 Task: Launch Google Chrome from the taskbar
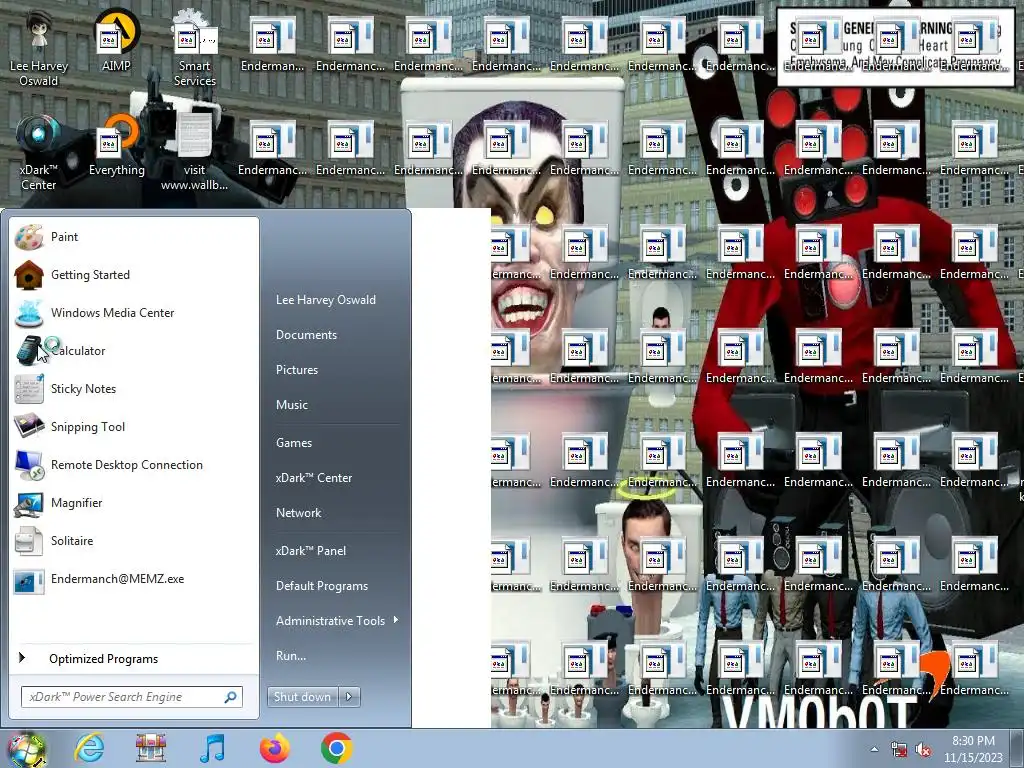(336, 748)
